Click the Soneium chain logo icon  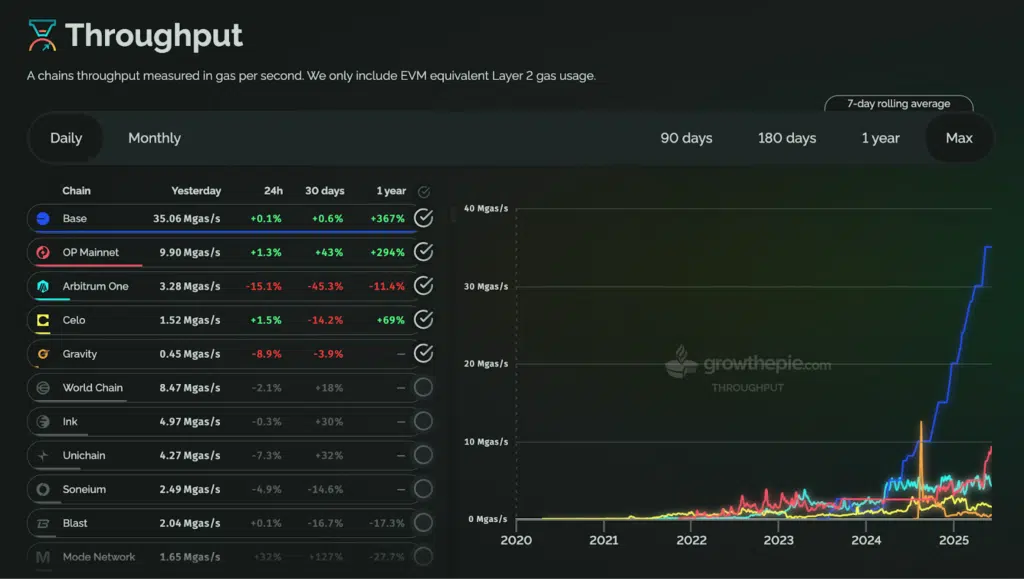[x=43, y=490]
